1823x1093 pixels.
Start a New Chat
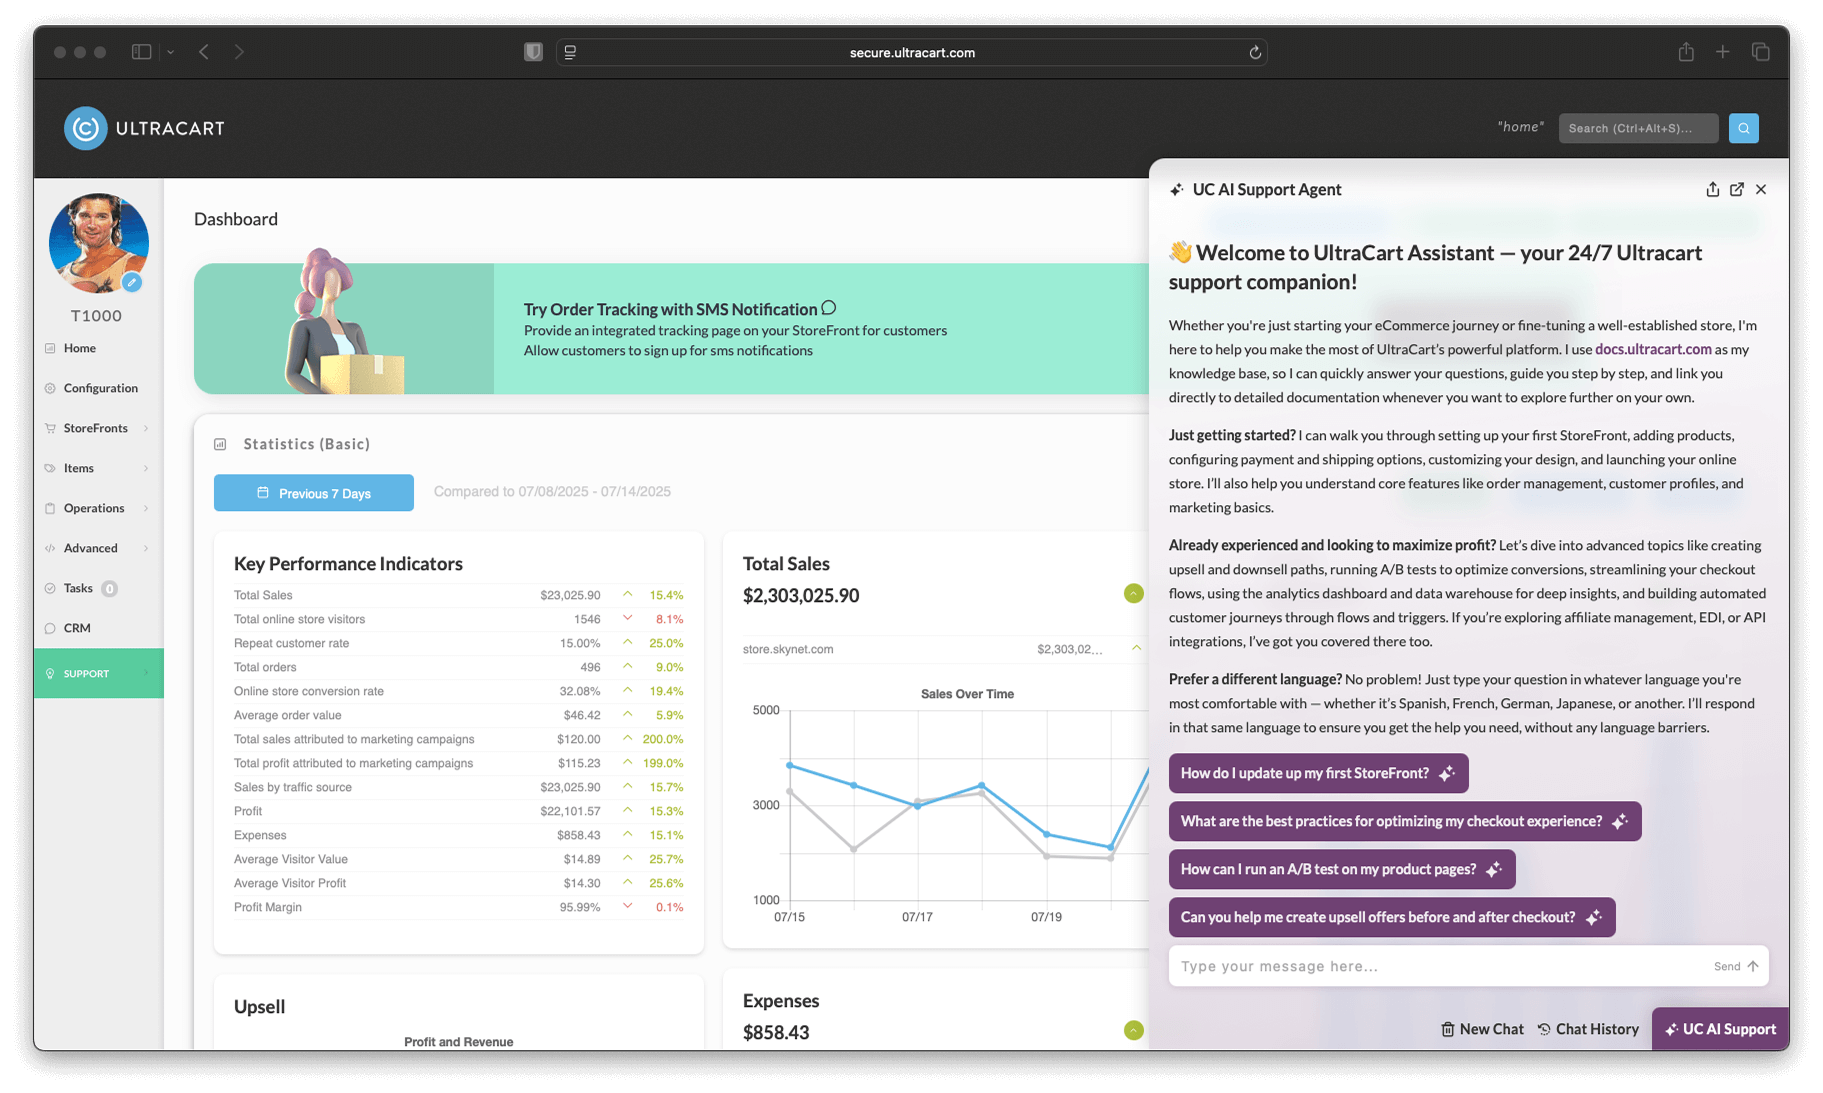(1482, 1029)
